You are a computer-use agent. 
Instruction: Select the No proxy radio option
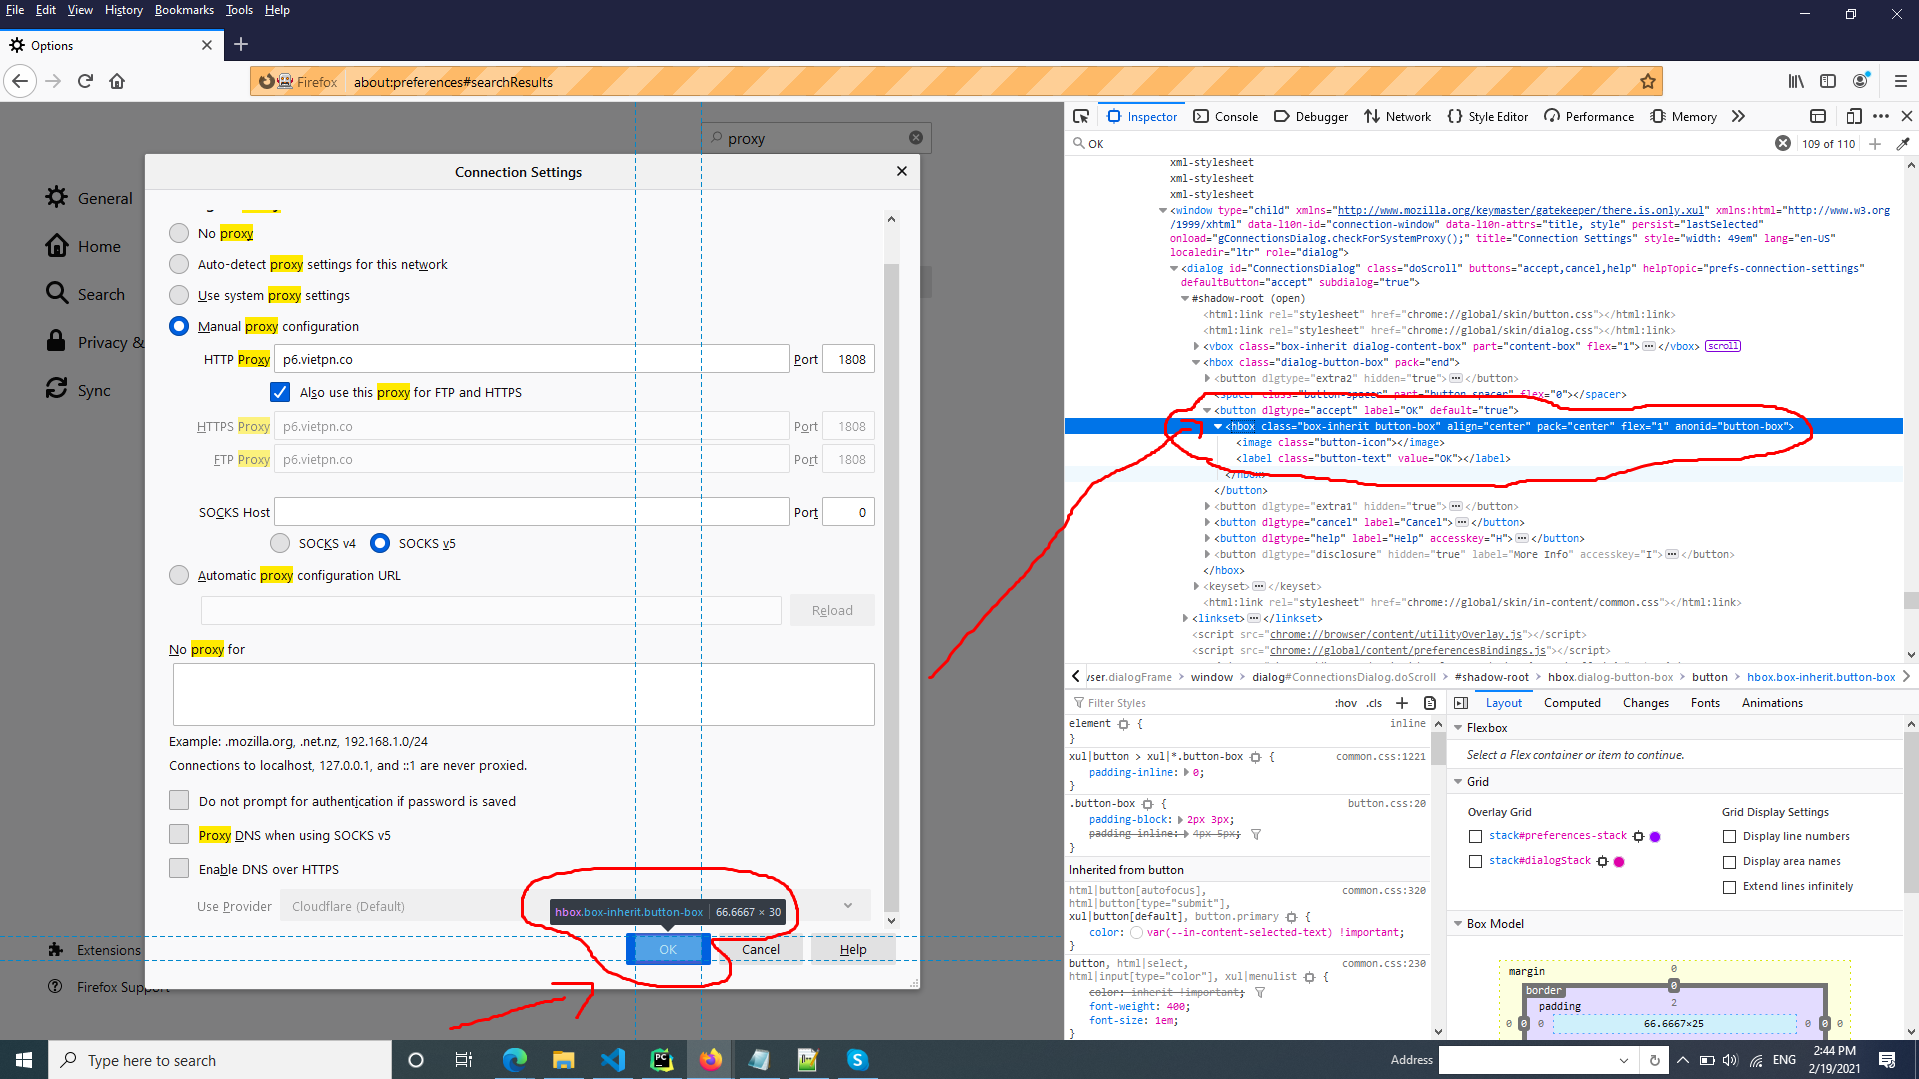click(x=179, y=233)
